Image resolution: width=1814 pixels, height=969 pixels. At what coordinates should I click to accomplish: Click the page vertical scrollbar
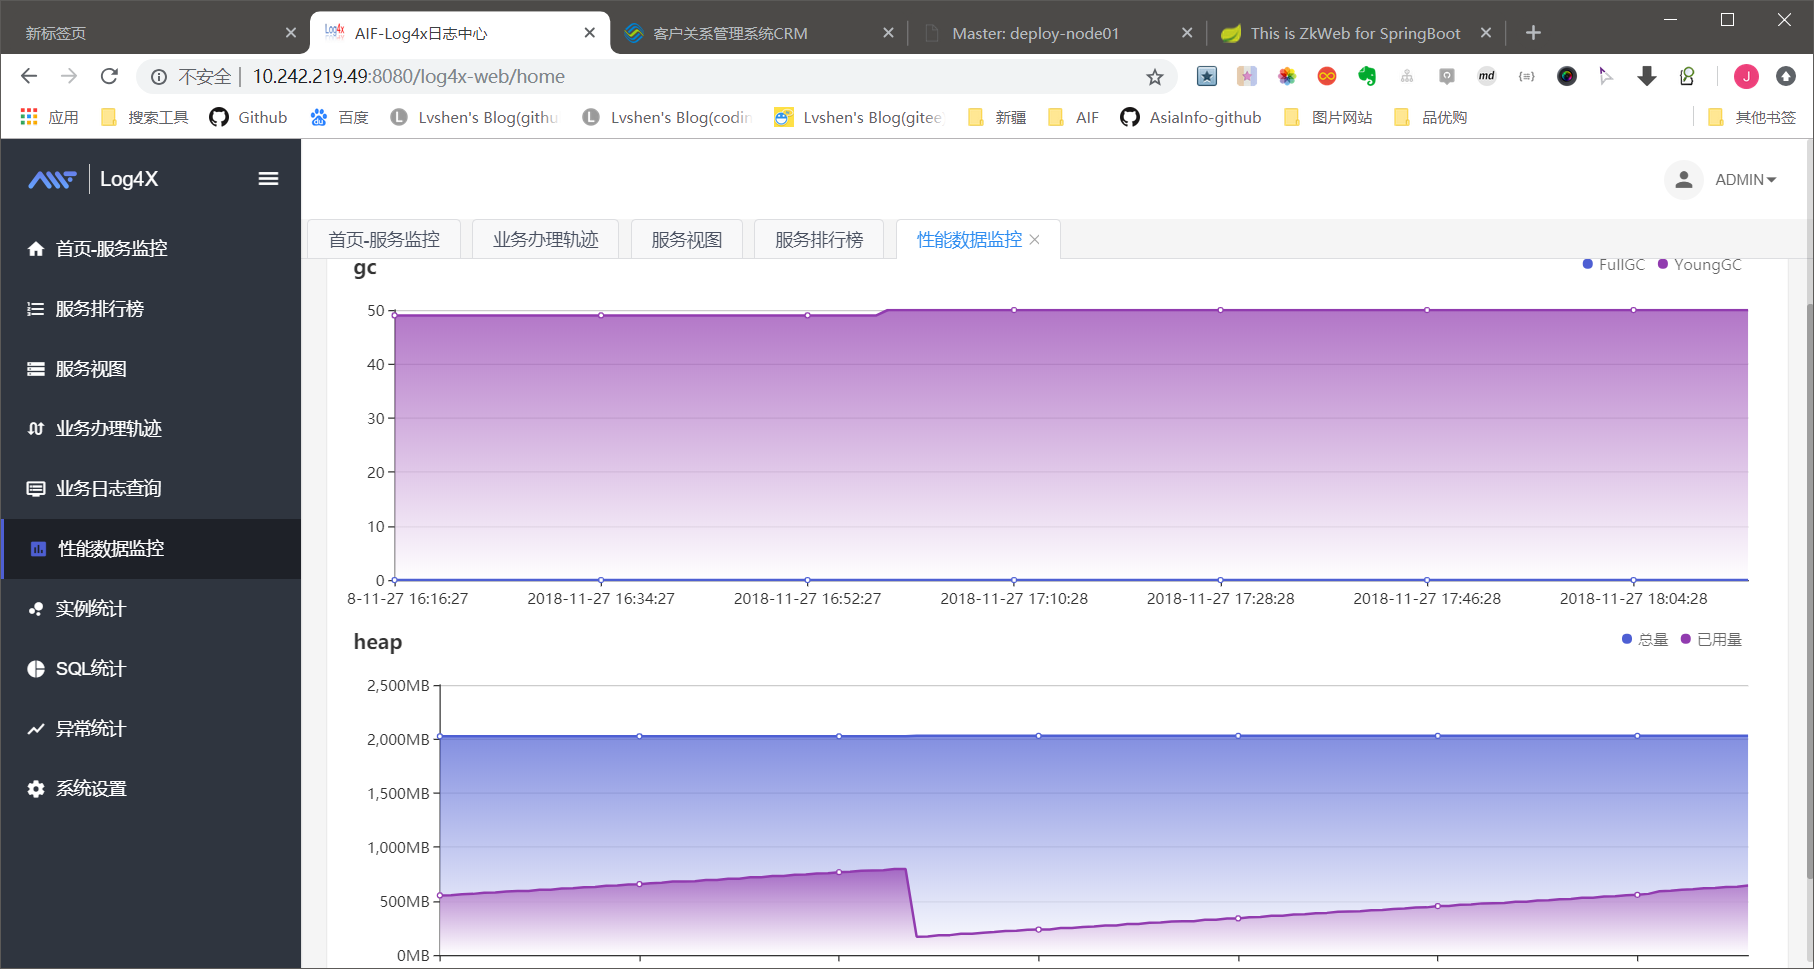click(x=1808, y=590)
